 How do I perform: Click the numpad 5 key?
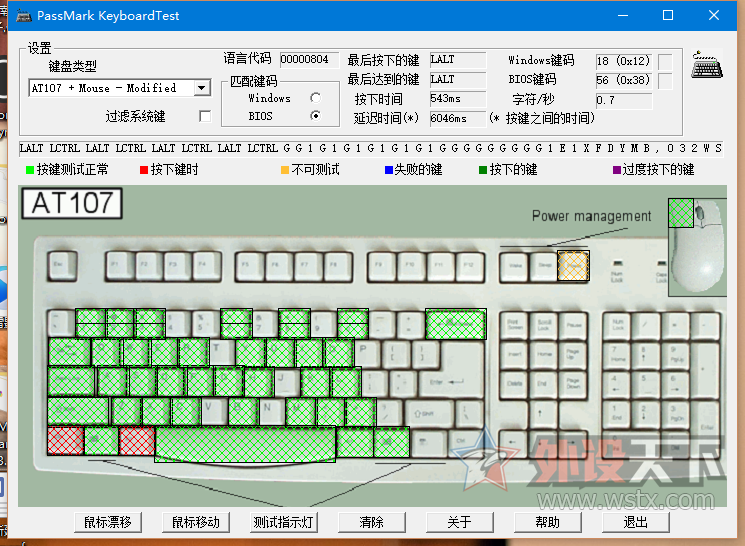tap(647, 384)
